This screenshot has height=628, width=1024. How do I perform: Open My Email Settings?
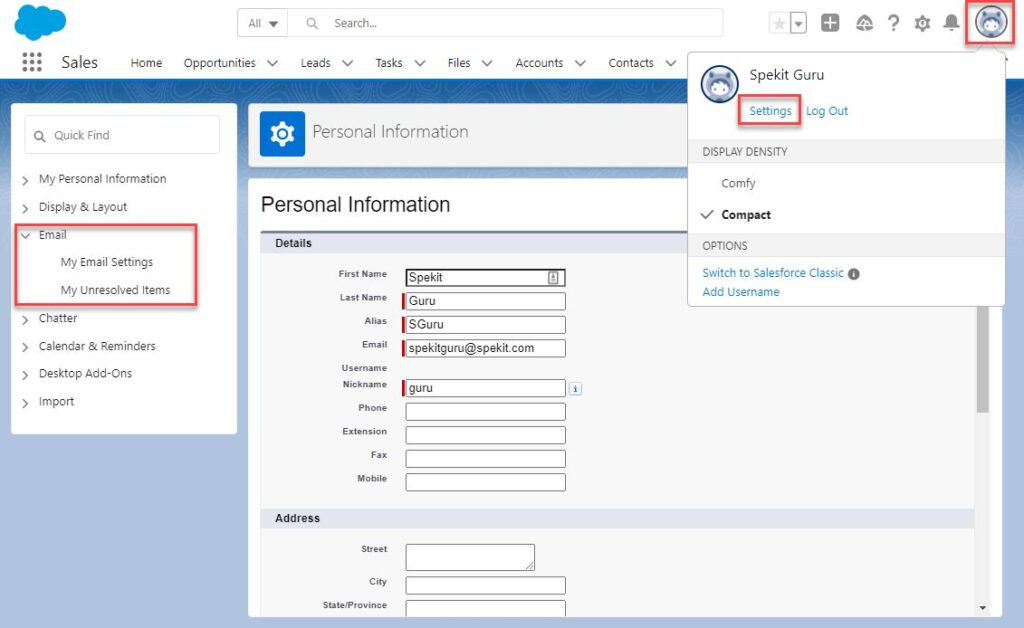pos(106,262)
